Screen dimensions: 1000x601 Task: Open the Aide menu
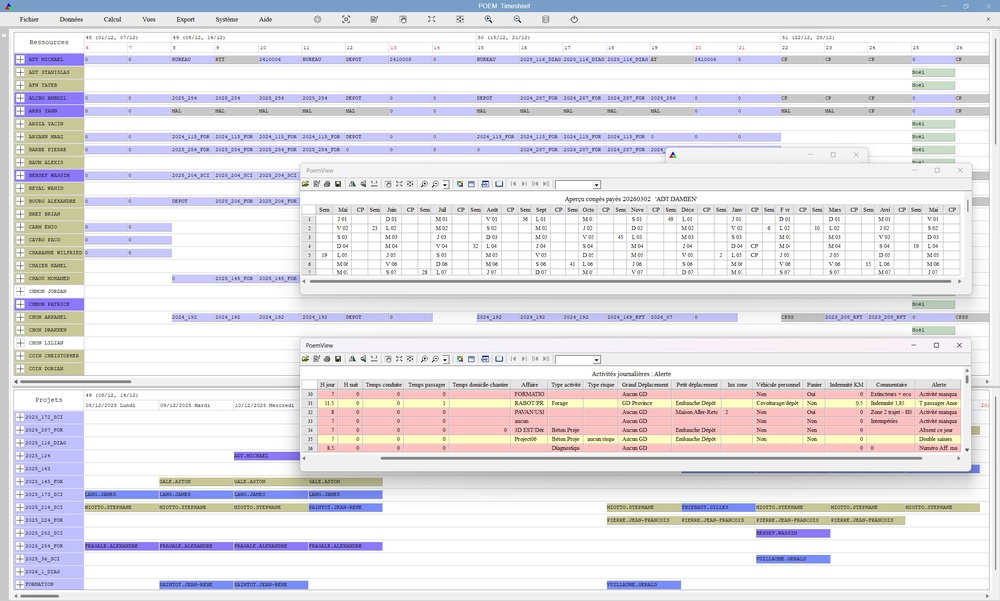pyautogui.click(x=265, y=19)
